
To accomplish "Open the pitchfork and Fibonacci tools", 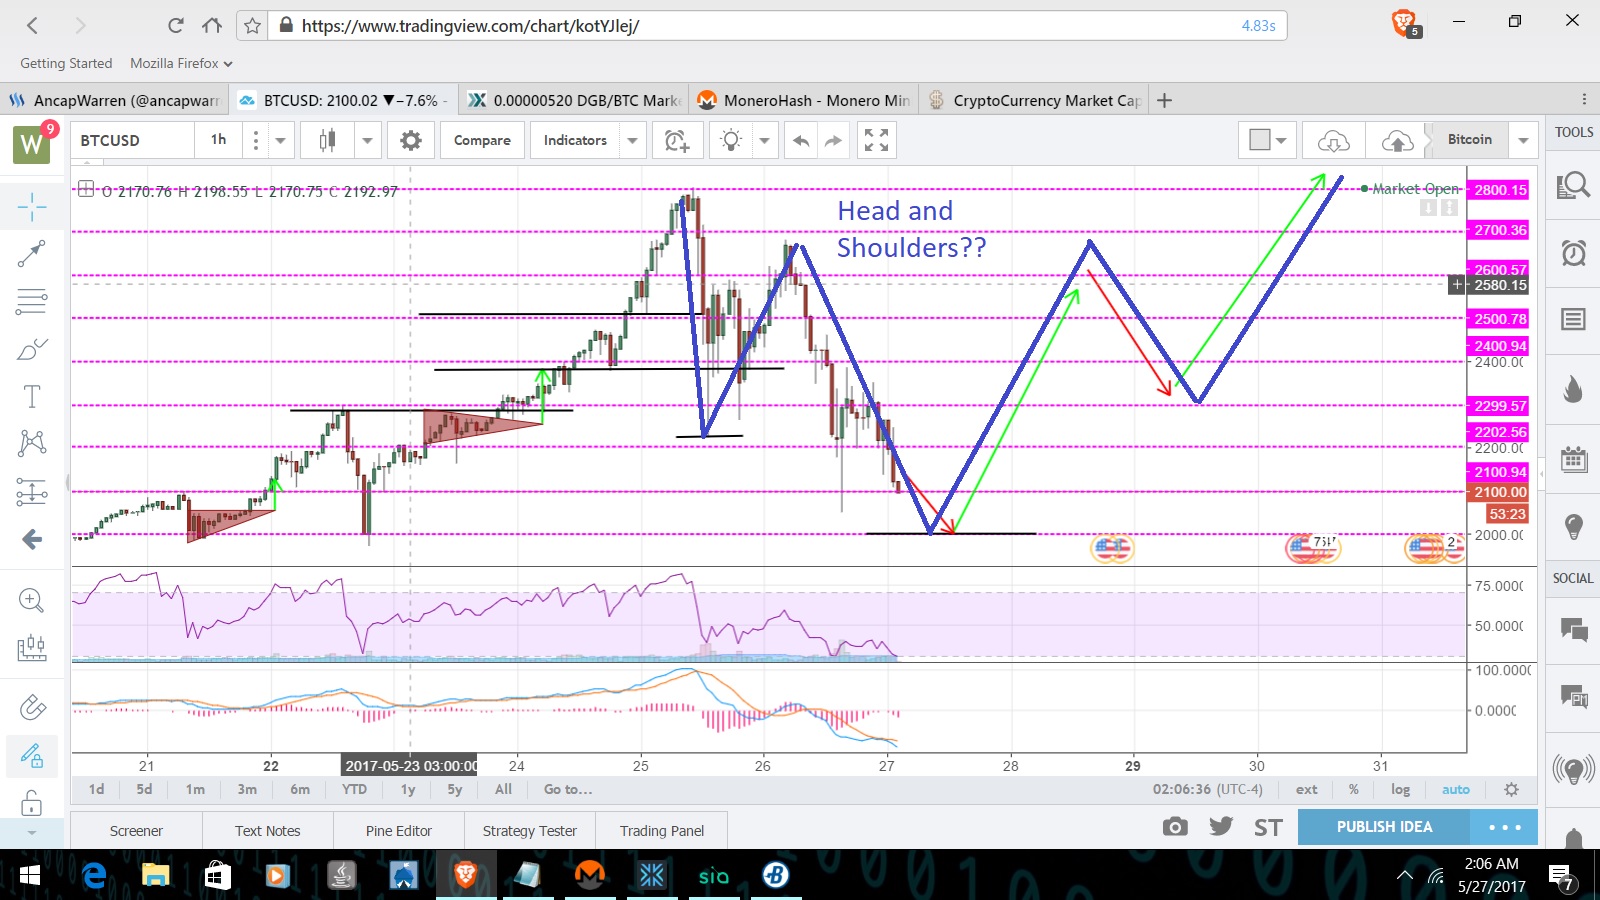I will [32, 301].
